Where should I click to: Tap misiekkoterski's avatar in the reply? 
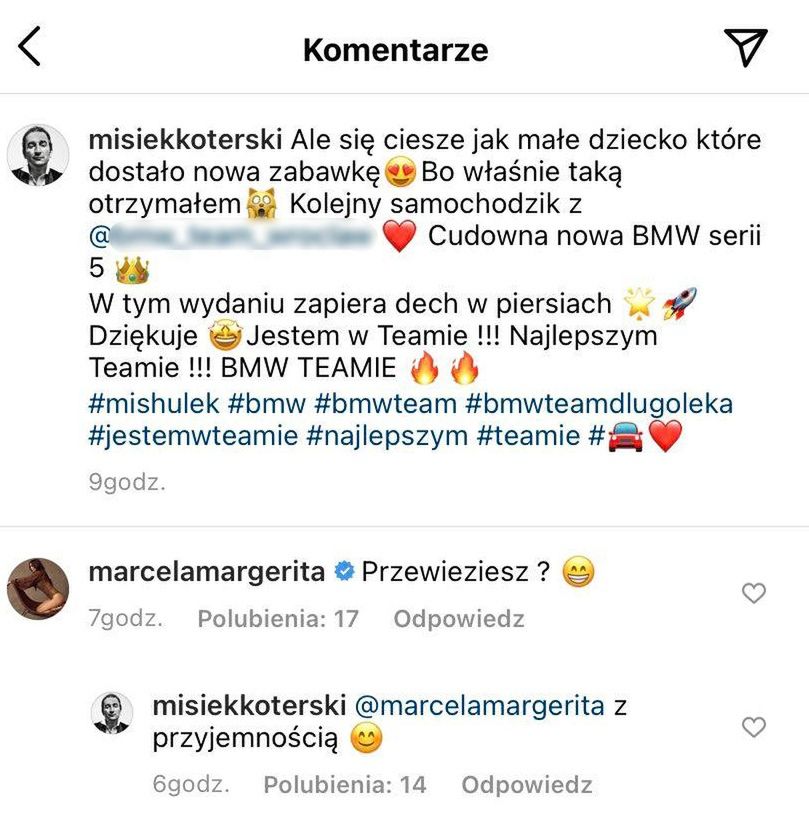click(x=113, y=713)
